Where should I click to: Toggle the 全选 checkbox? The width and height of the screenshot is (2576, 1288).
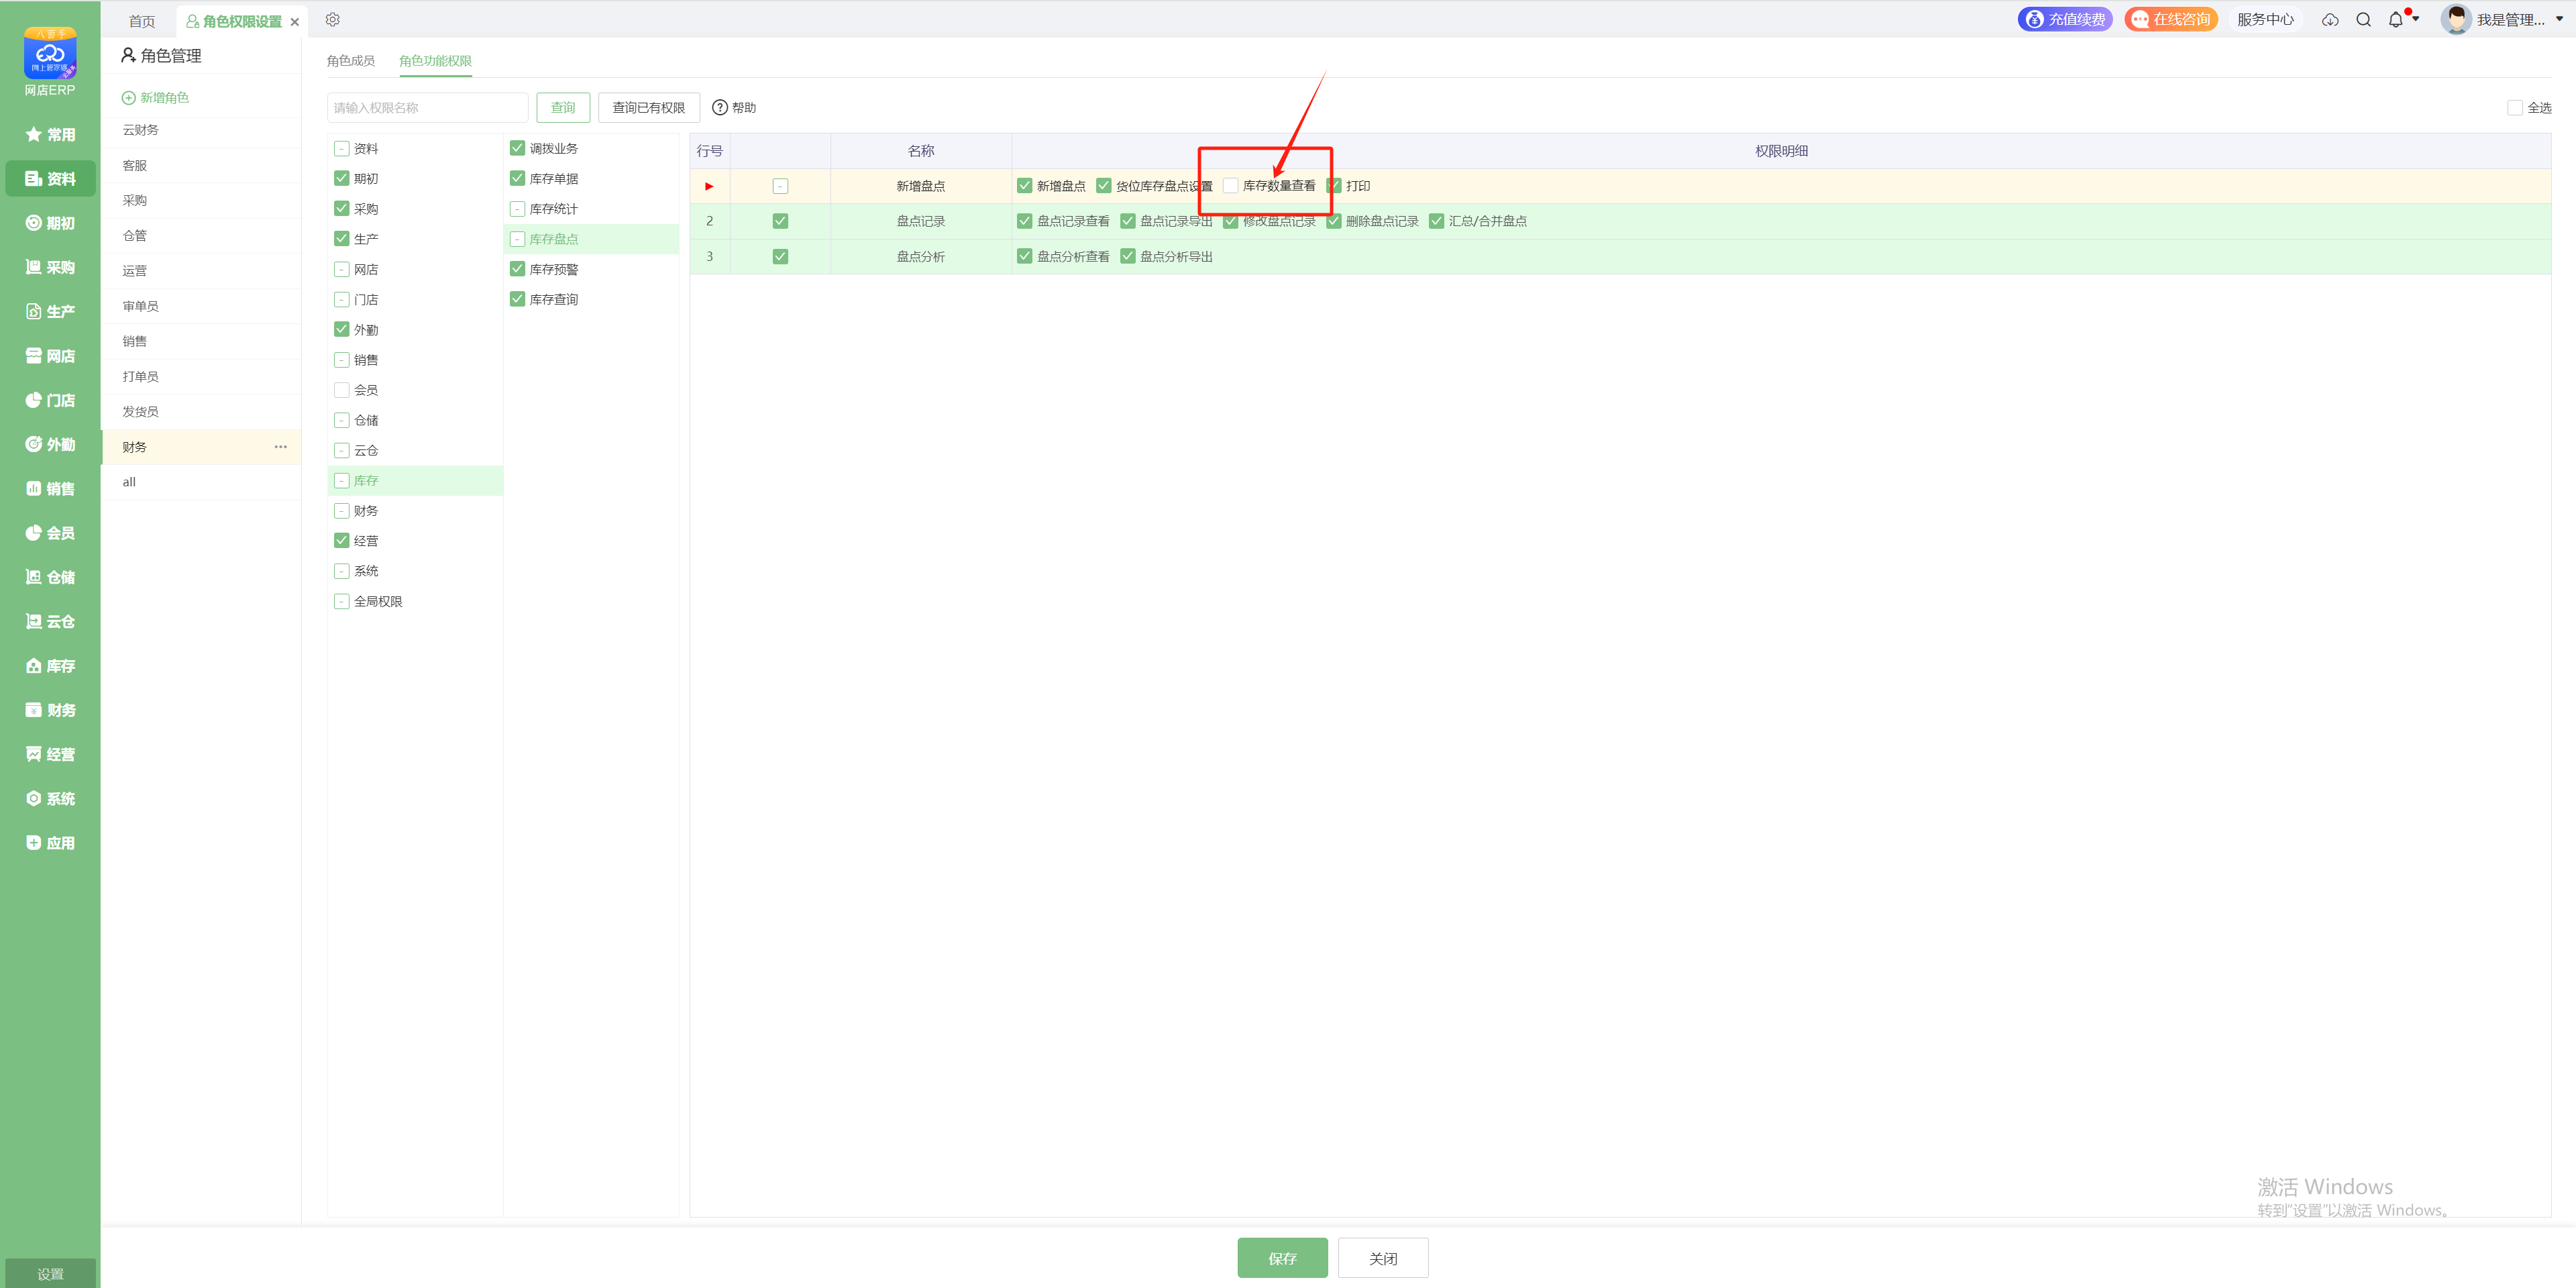pyautogui.click(x=2515, y=107)
